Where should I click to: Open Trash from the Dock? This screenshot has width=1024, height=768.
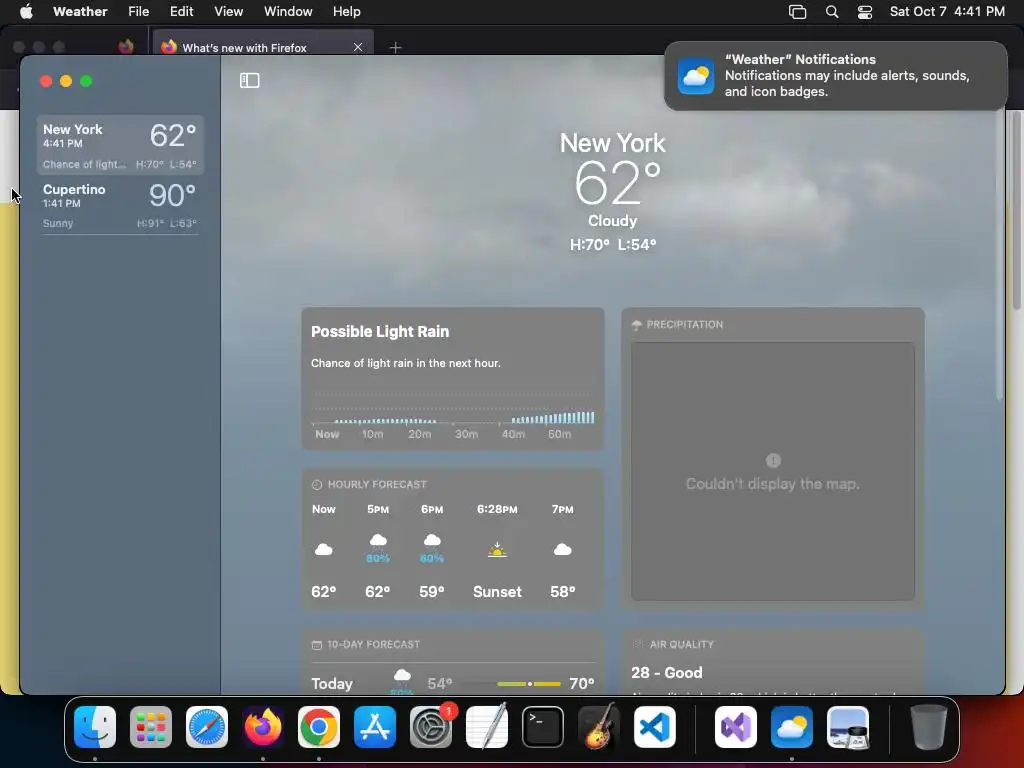928,727
